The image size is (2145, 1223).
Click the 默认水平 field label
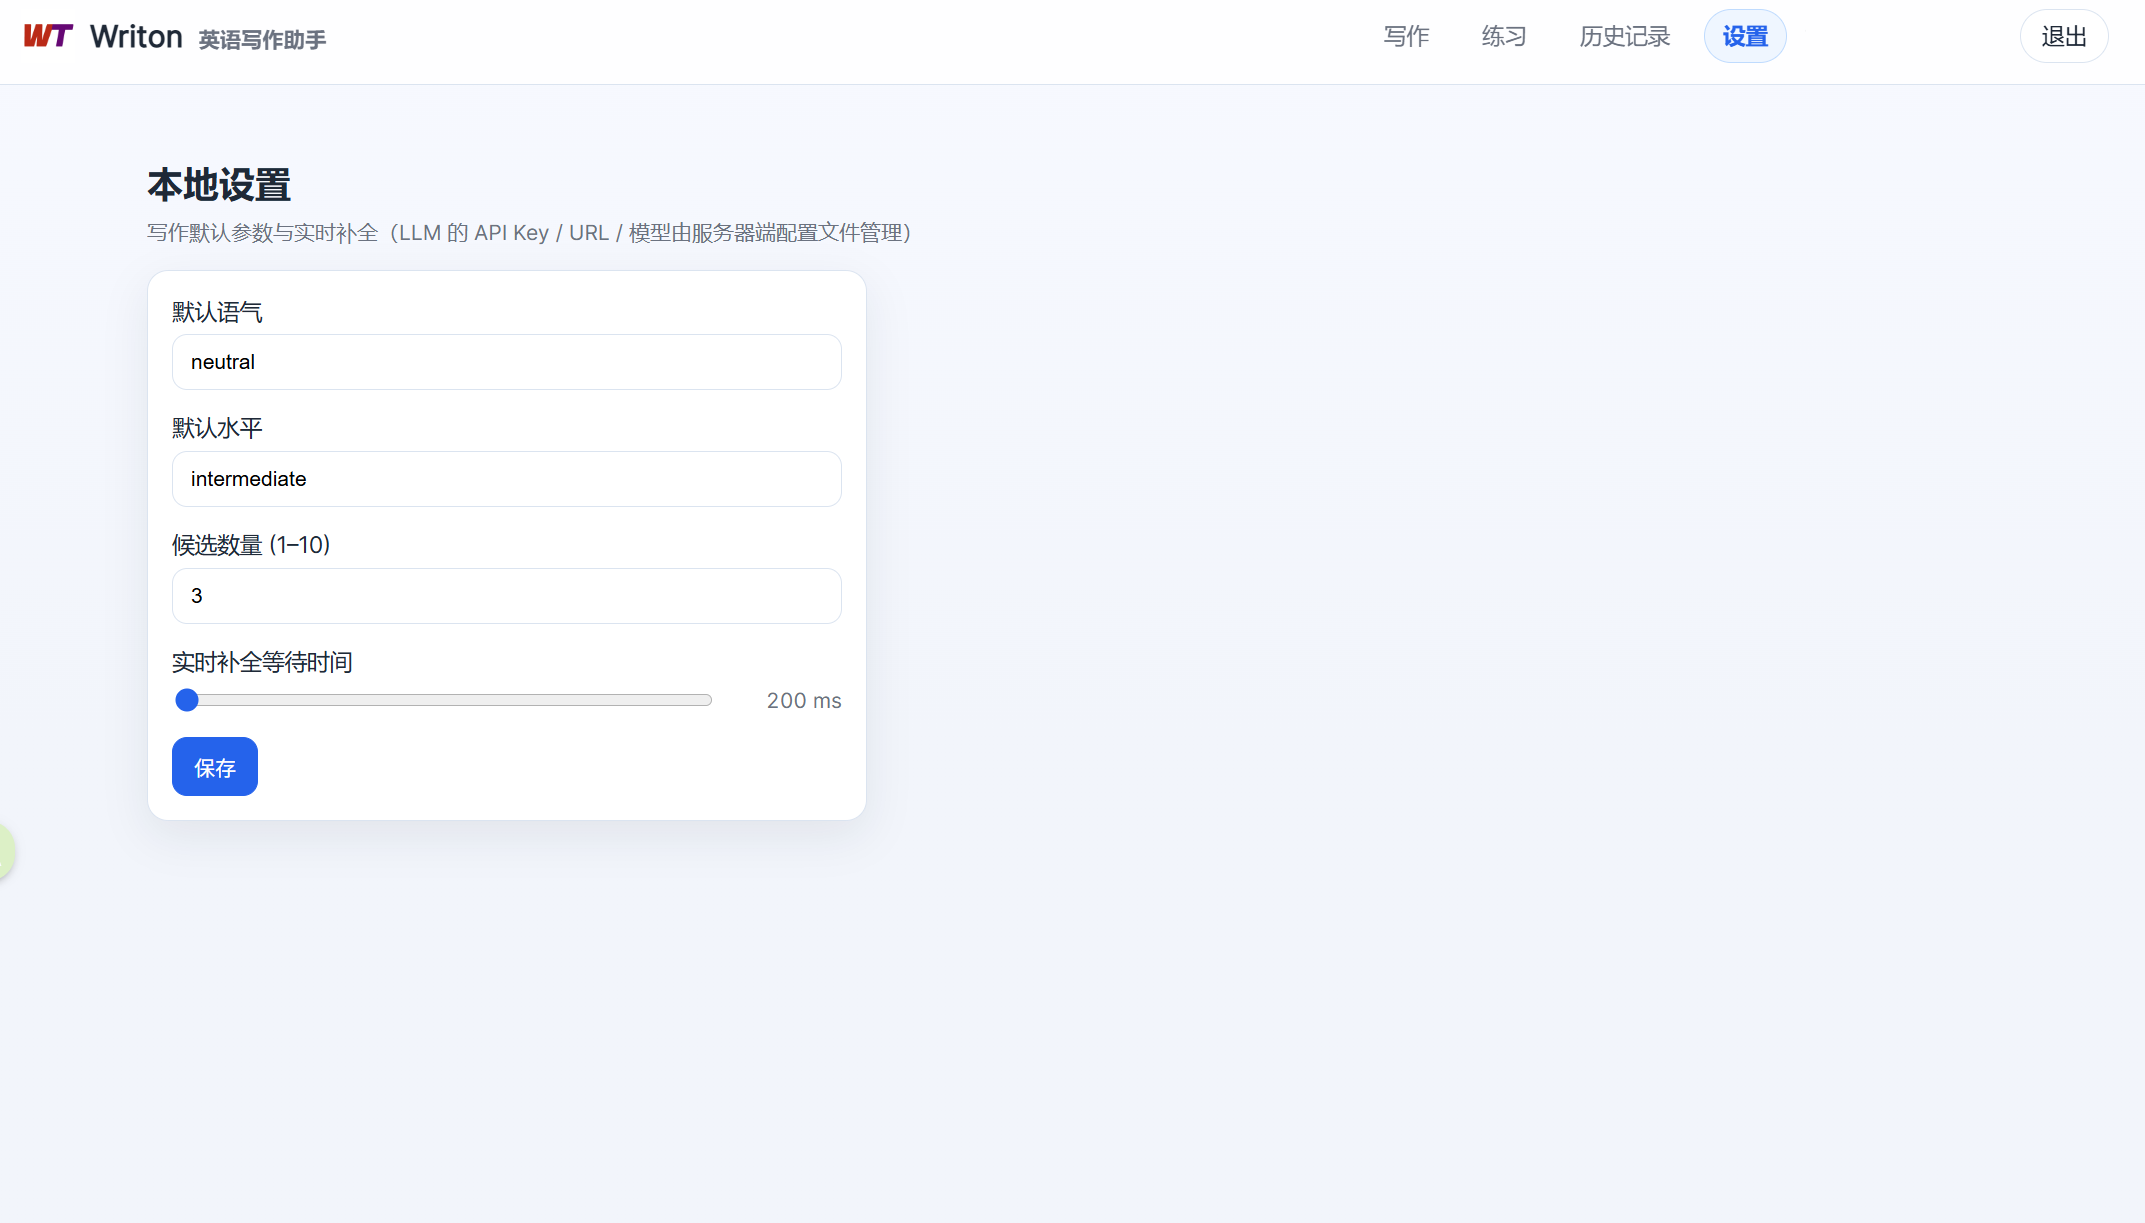(x=217, y=428)
